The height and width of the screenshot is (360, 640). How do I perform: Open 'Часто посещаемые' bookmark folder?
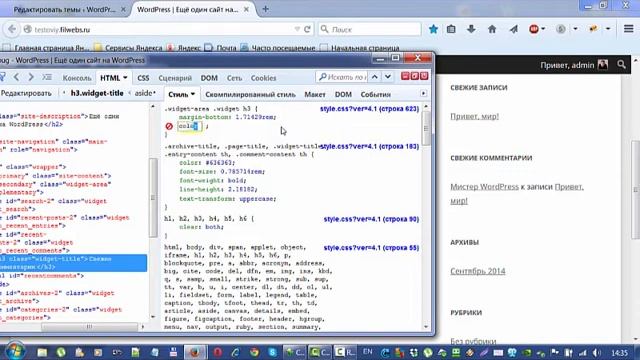(278, 48)
